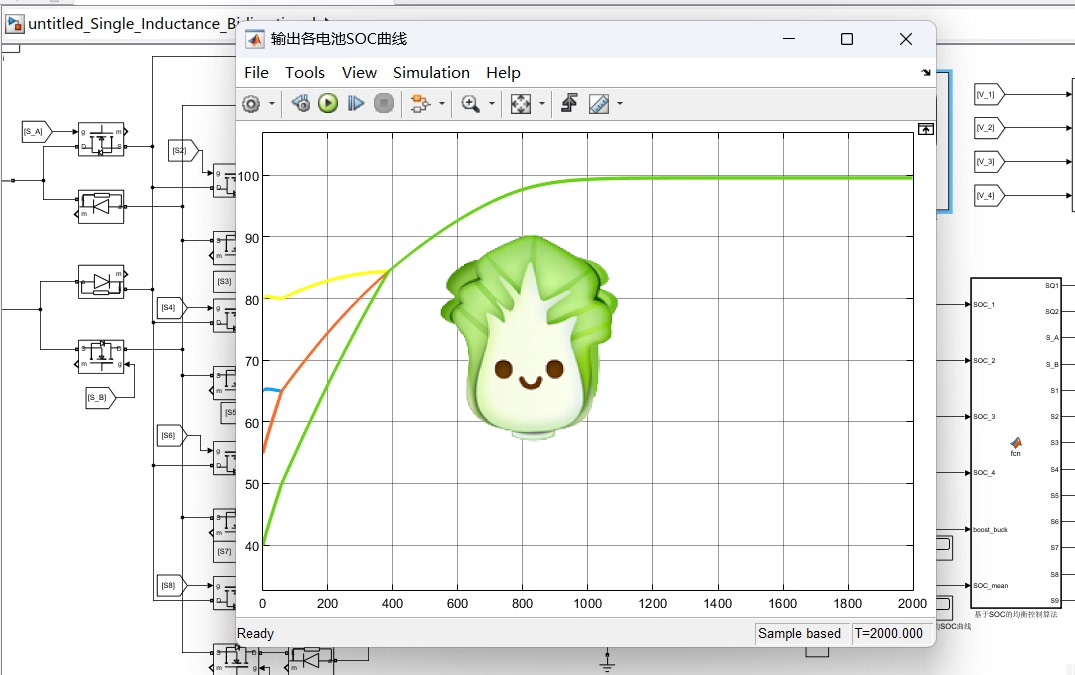Click the [S7] Goto block

225,551
